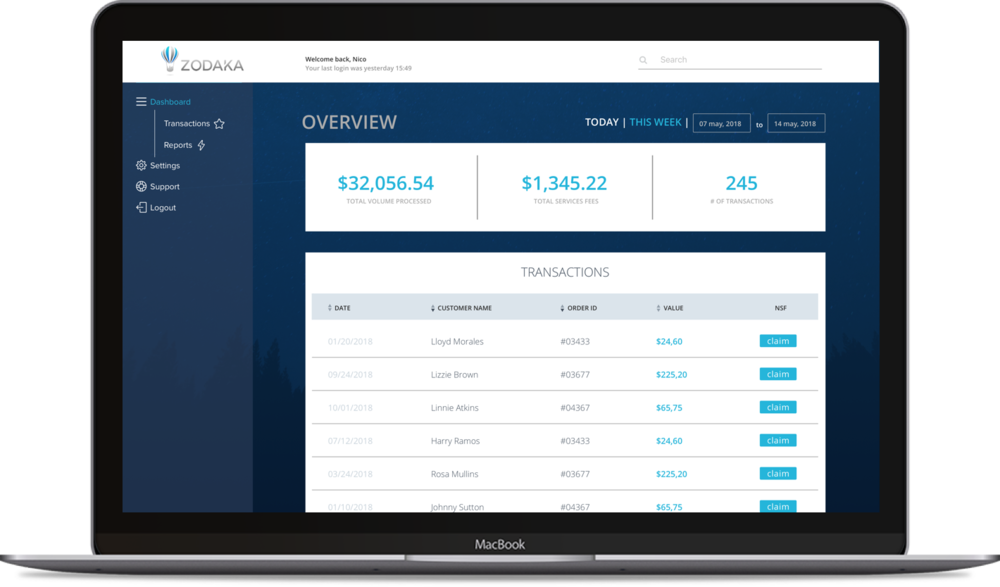Open the hamburger menu icon beside Dashboard
This screenshot has height=587, width=1000.
coord(141,101)
